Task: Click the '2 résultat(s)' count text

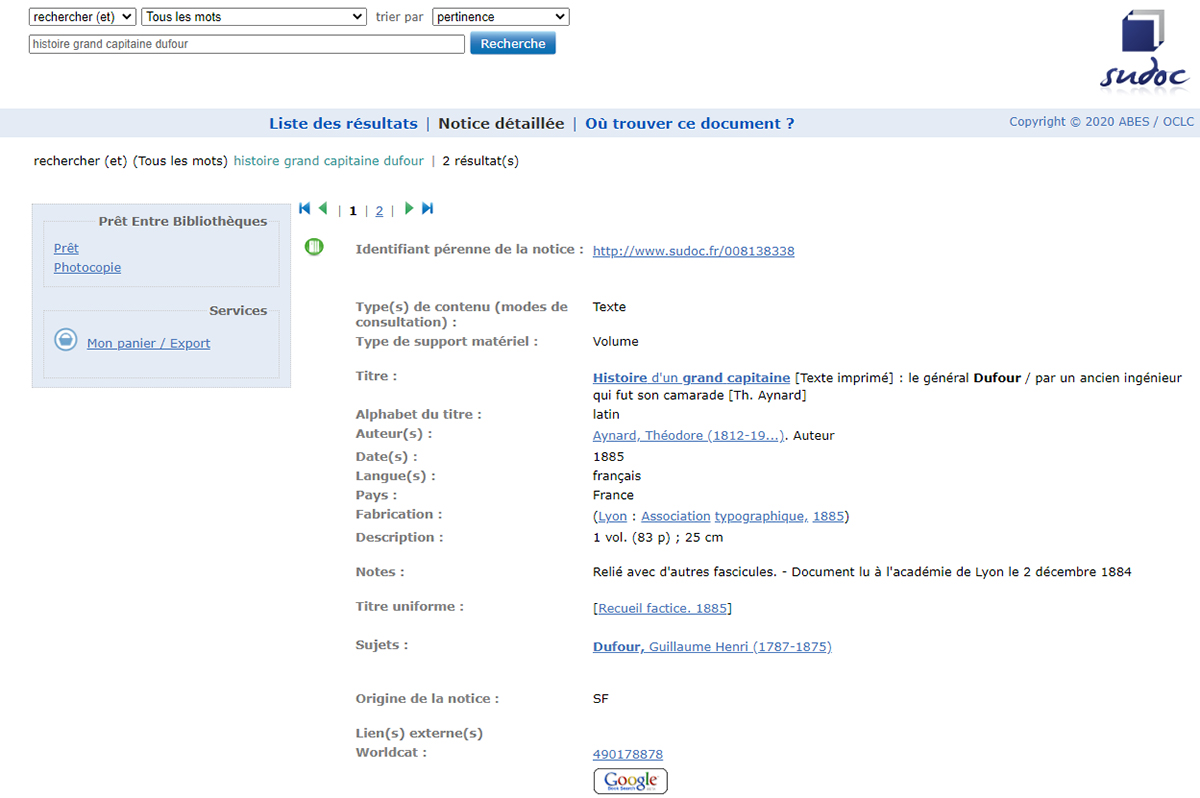Action: tap(480, 161)
